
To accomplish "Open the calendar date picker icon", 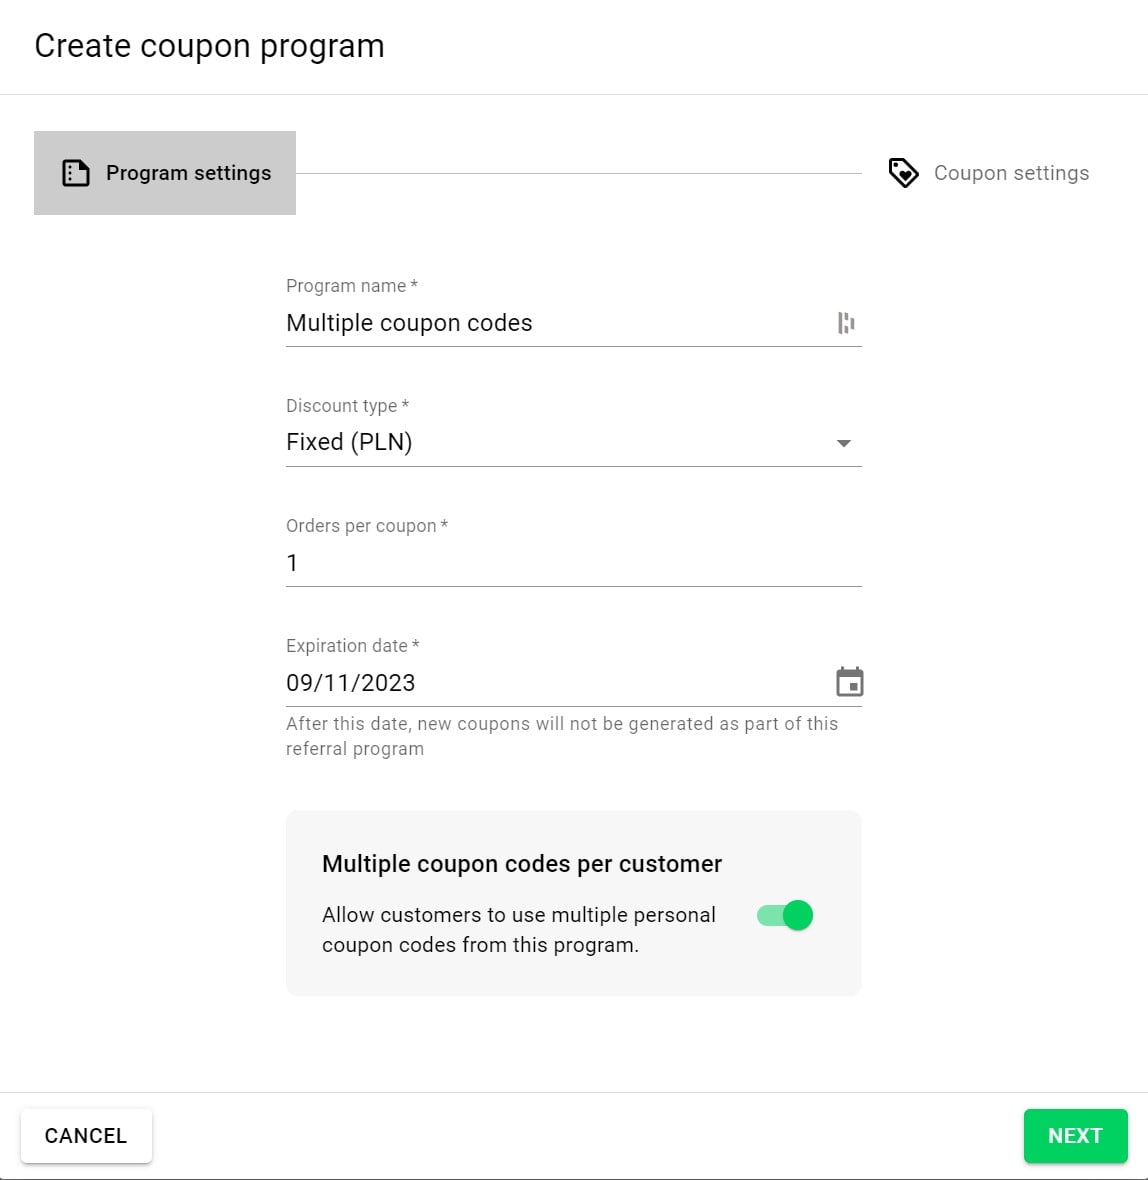I will tap(849, 682).
